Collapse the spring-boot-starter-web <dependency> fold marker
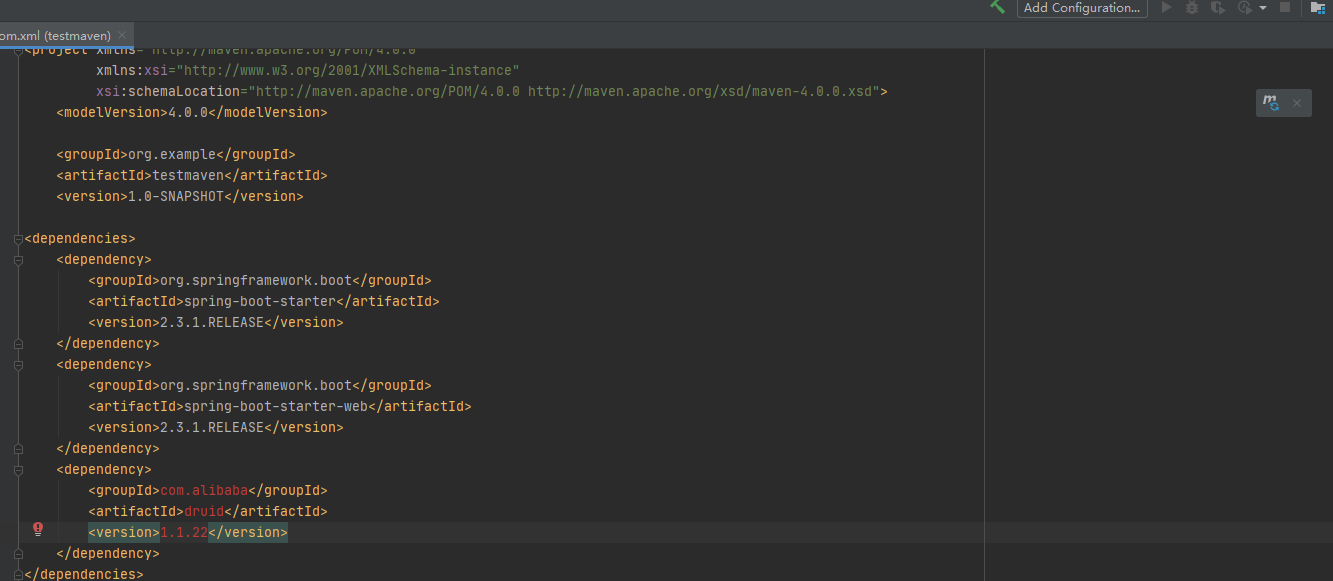 coord(18,365)
